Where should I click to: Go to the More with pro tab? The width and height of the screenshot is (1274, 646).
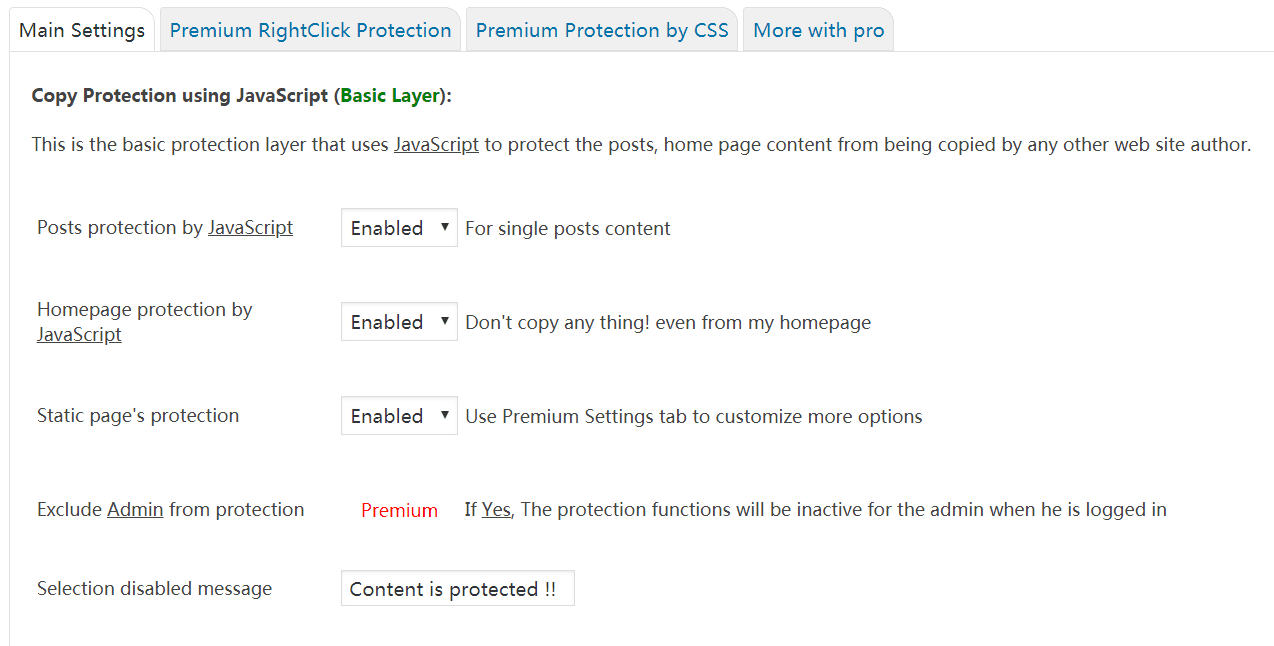coord(818,30)
